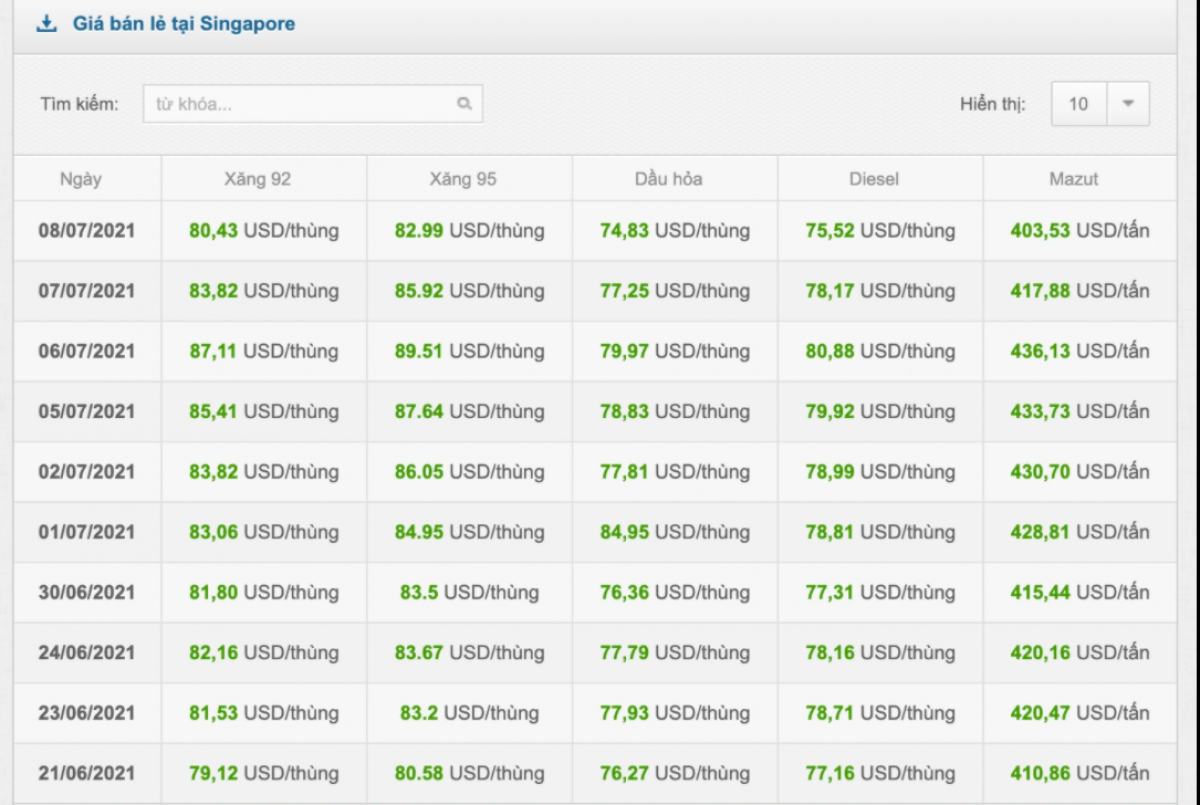Click the Mazut price 403,53 cell
This screenshot has height=805, width=1200.
tap(1080, 231)
